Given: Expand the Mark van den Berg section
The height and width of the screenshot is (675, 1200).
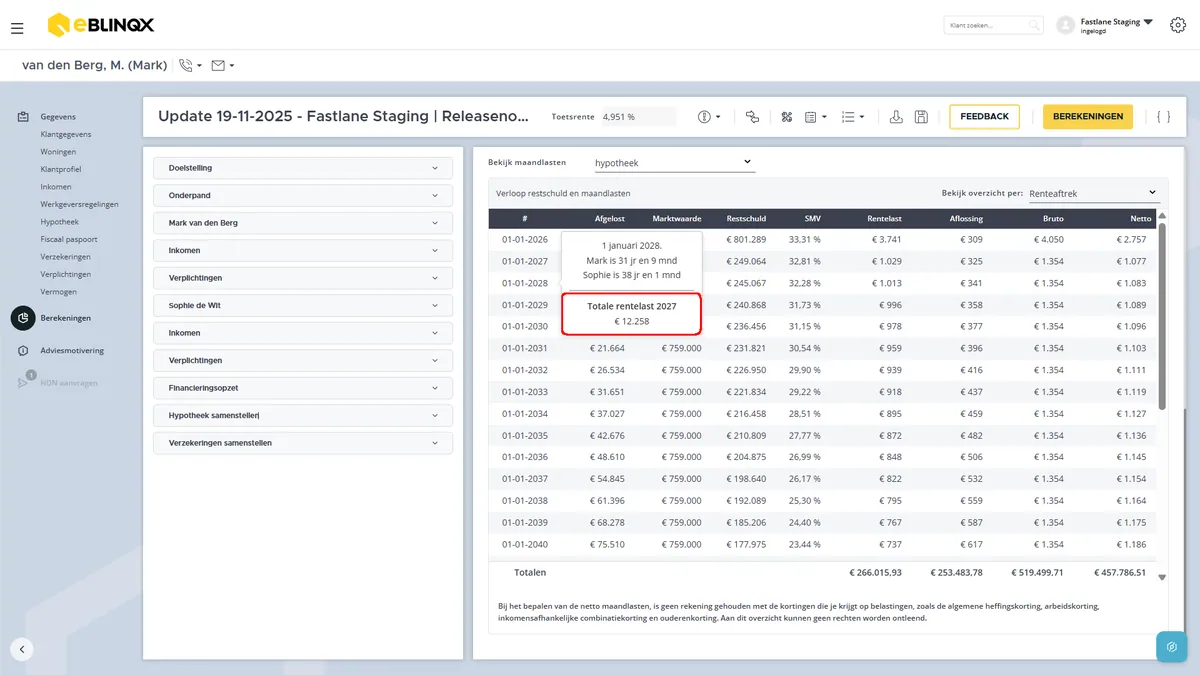Looking at the screenshot, I should click(303, 223).
